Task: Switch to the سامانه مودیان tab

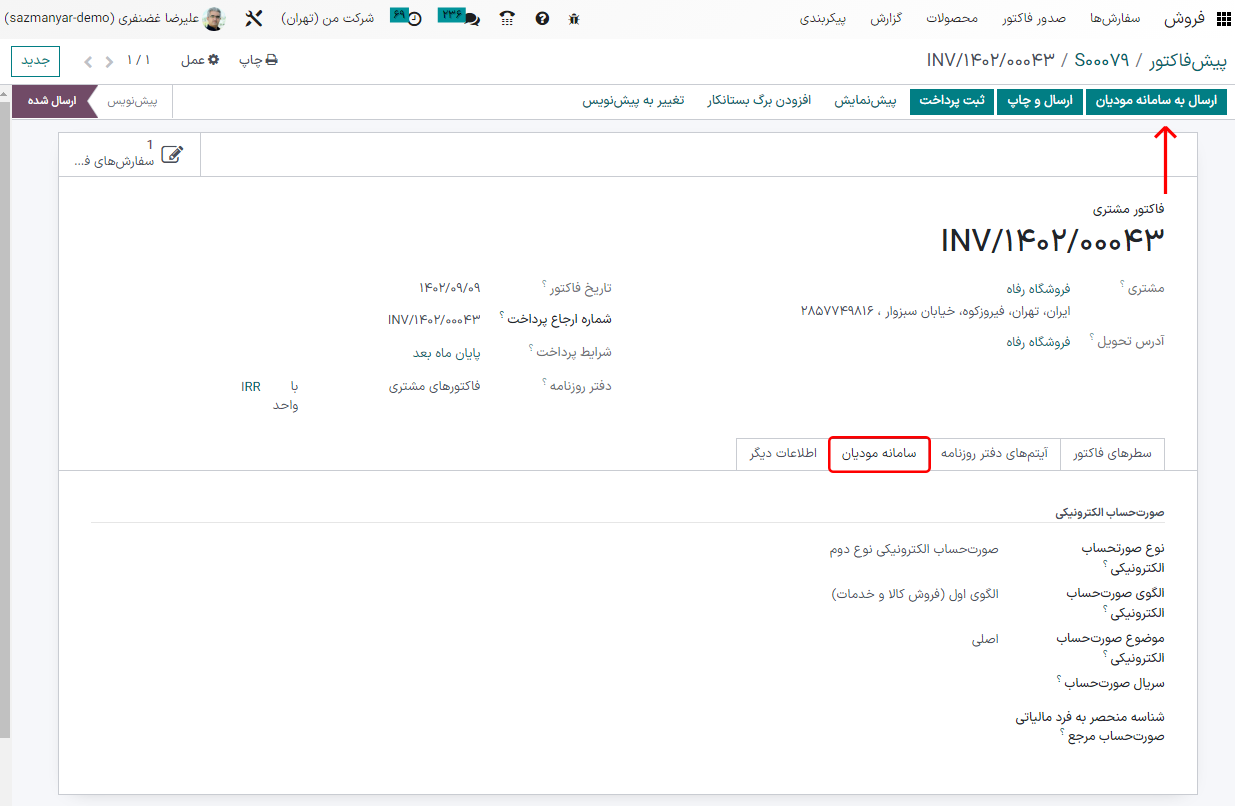Action: [879, 454]
